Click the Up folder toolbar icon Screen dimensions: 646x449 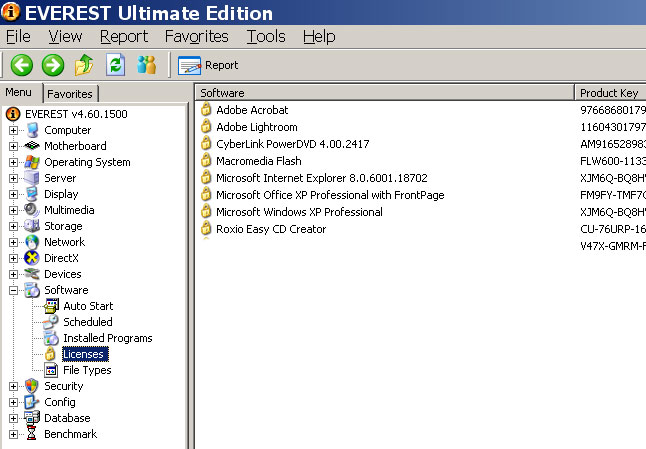click(84, 65)
